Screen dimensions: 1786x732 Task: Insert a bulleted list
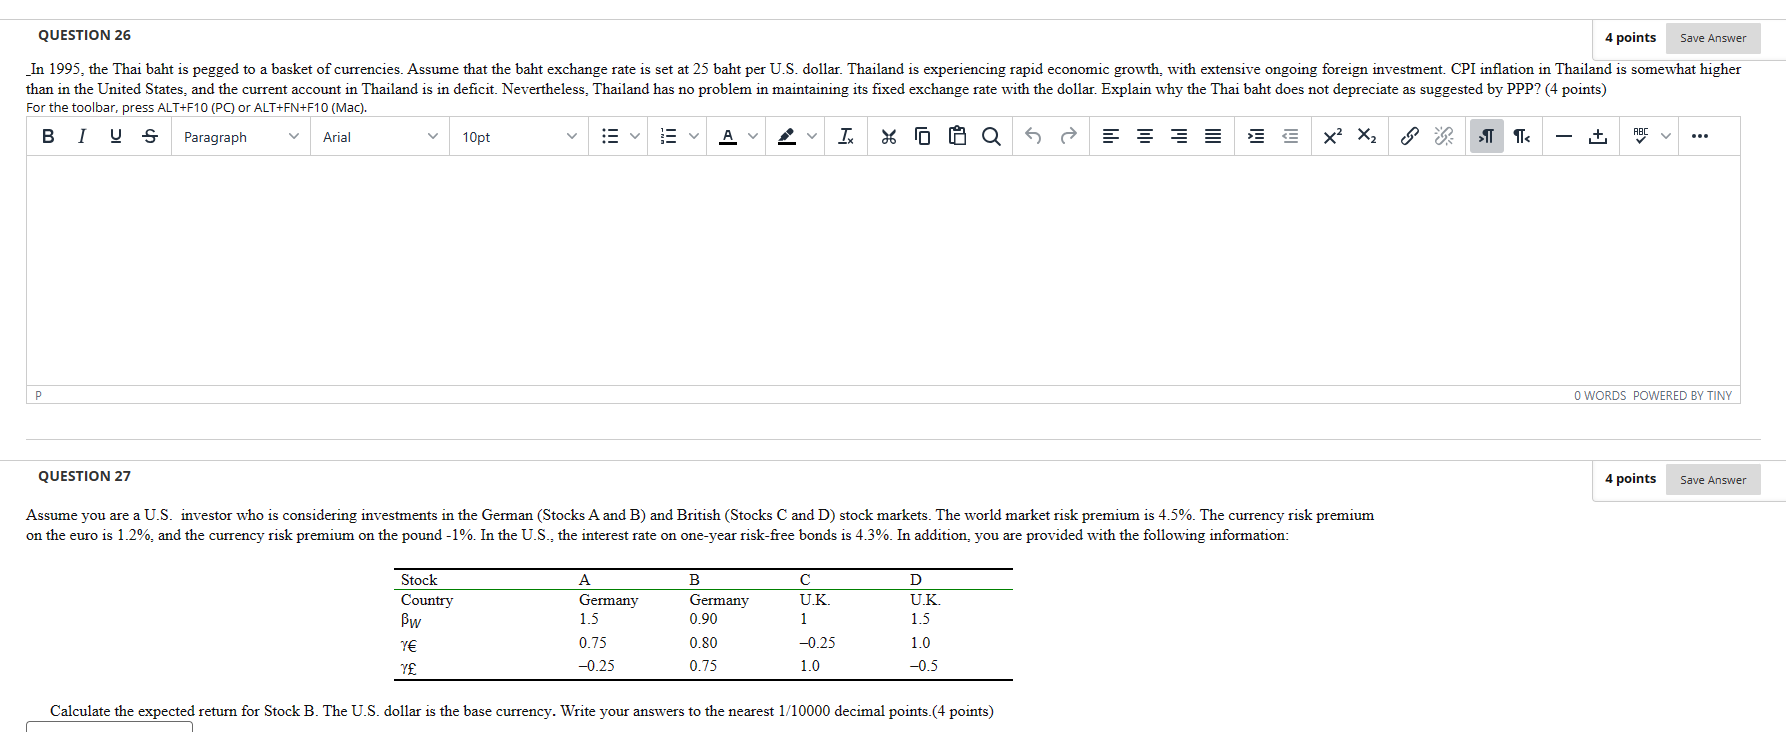click(610, 136)
